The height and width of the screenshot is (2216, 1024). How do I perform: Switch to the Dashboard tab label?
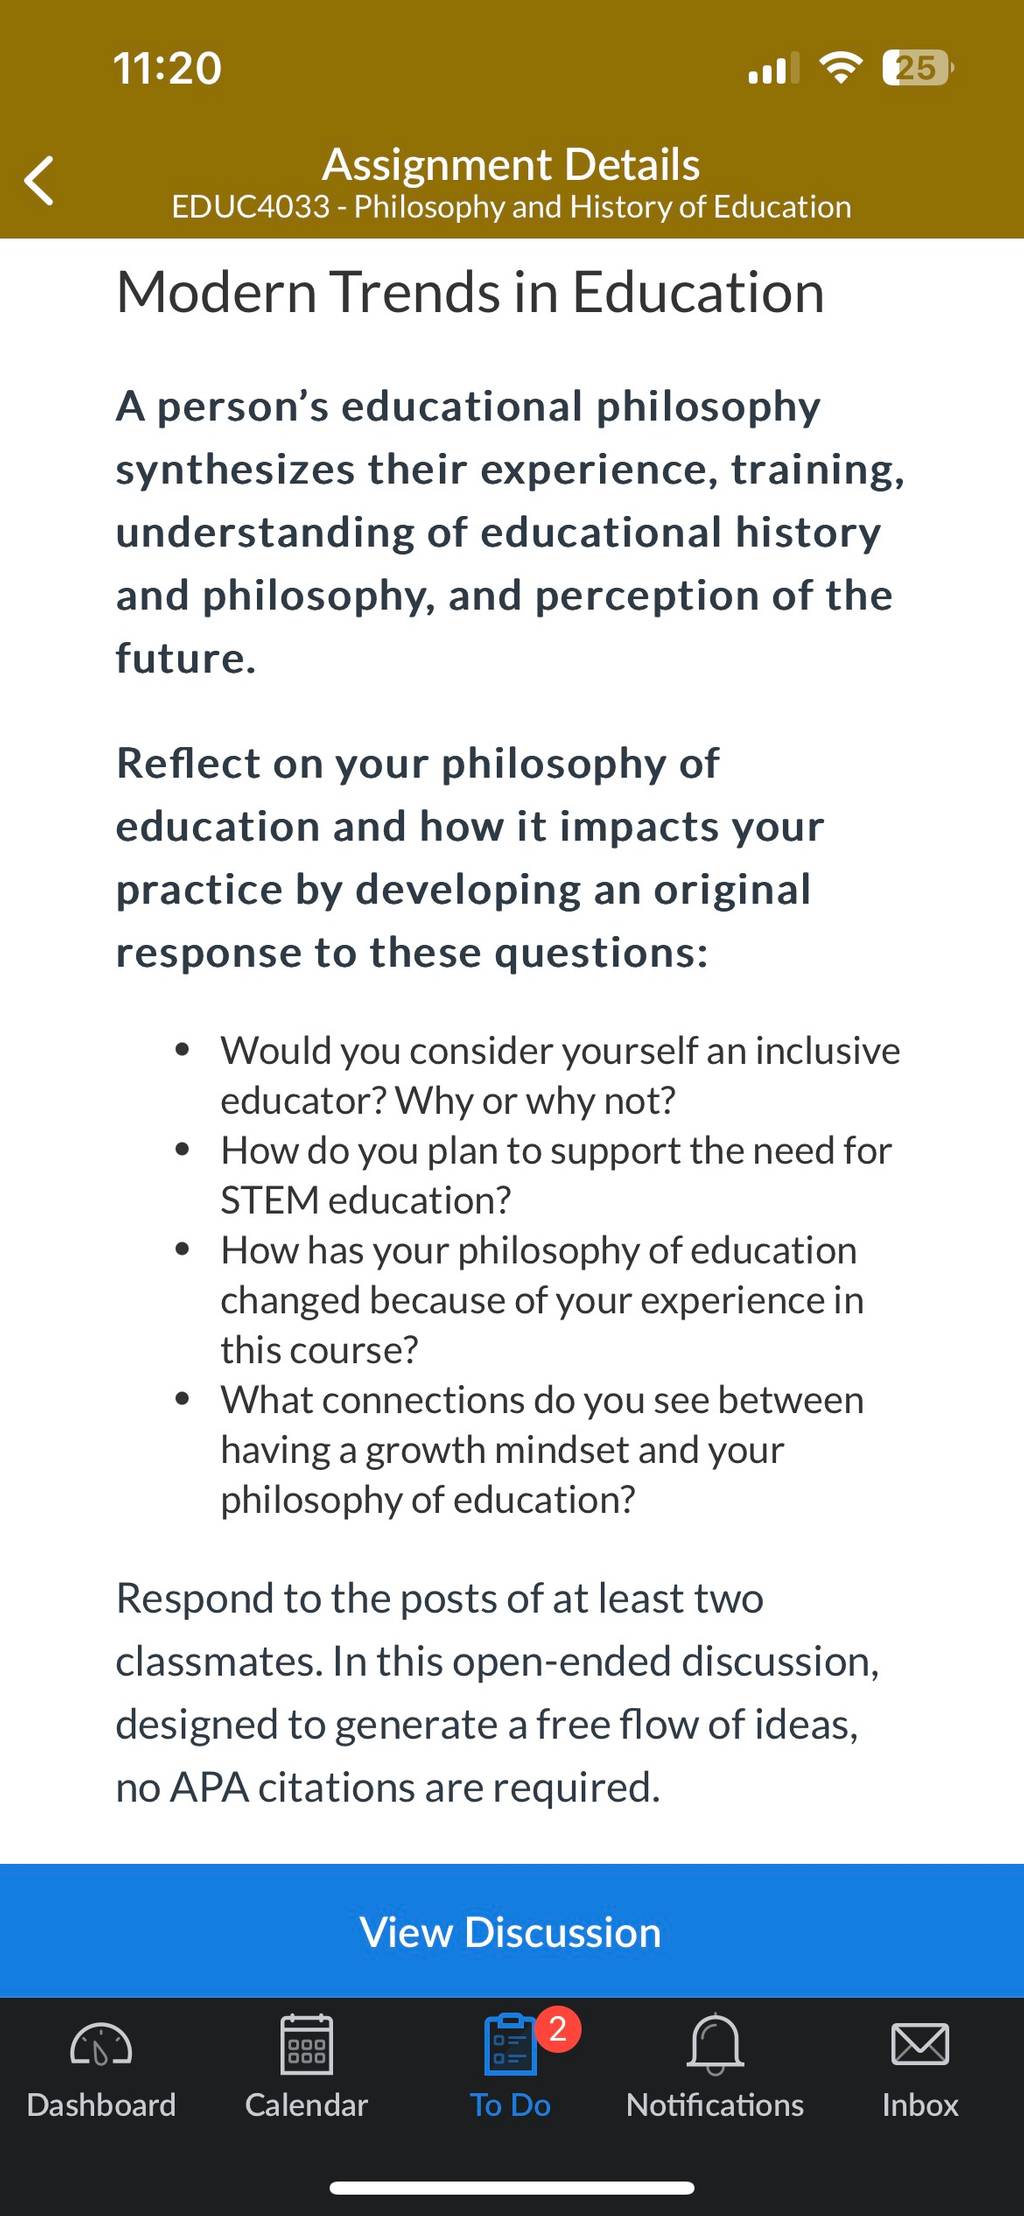(101, 2105)
